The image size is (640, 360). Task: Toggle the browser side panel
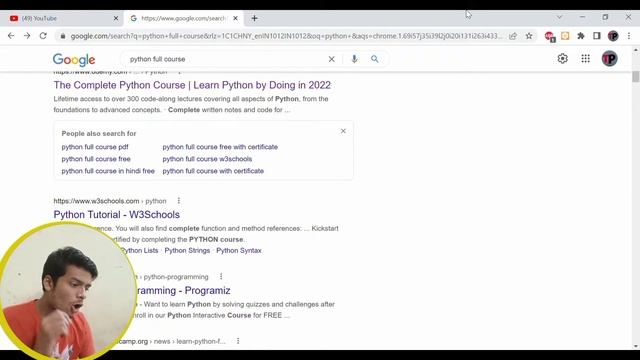click(x=597, y=36)
